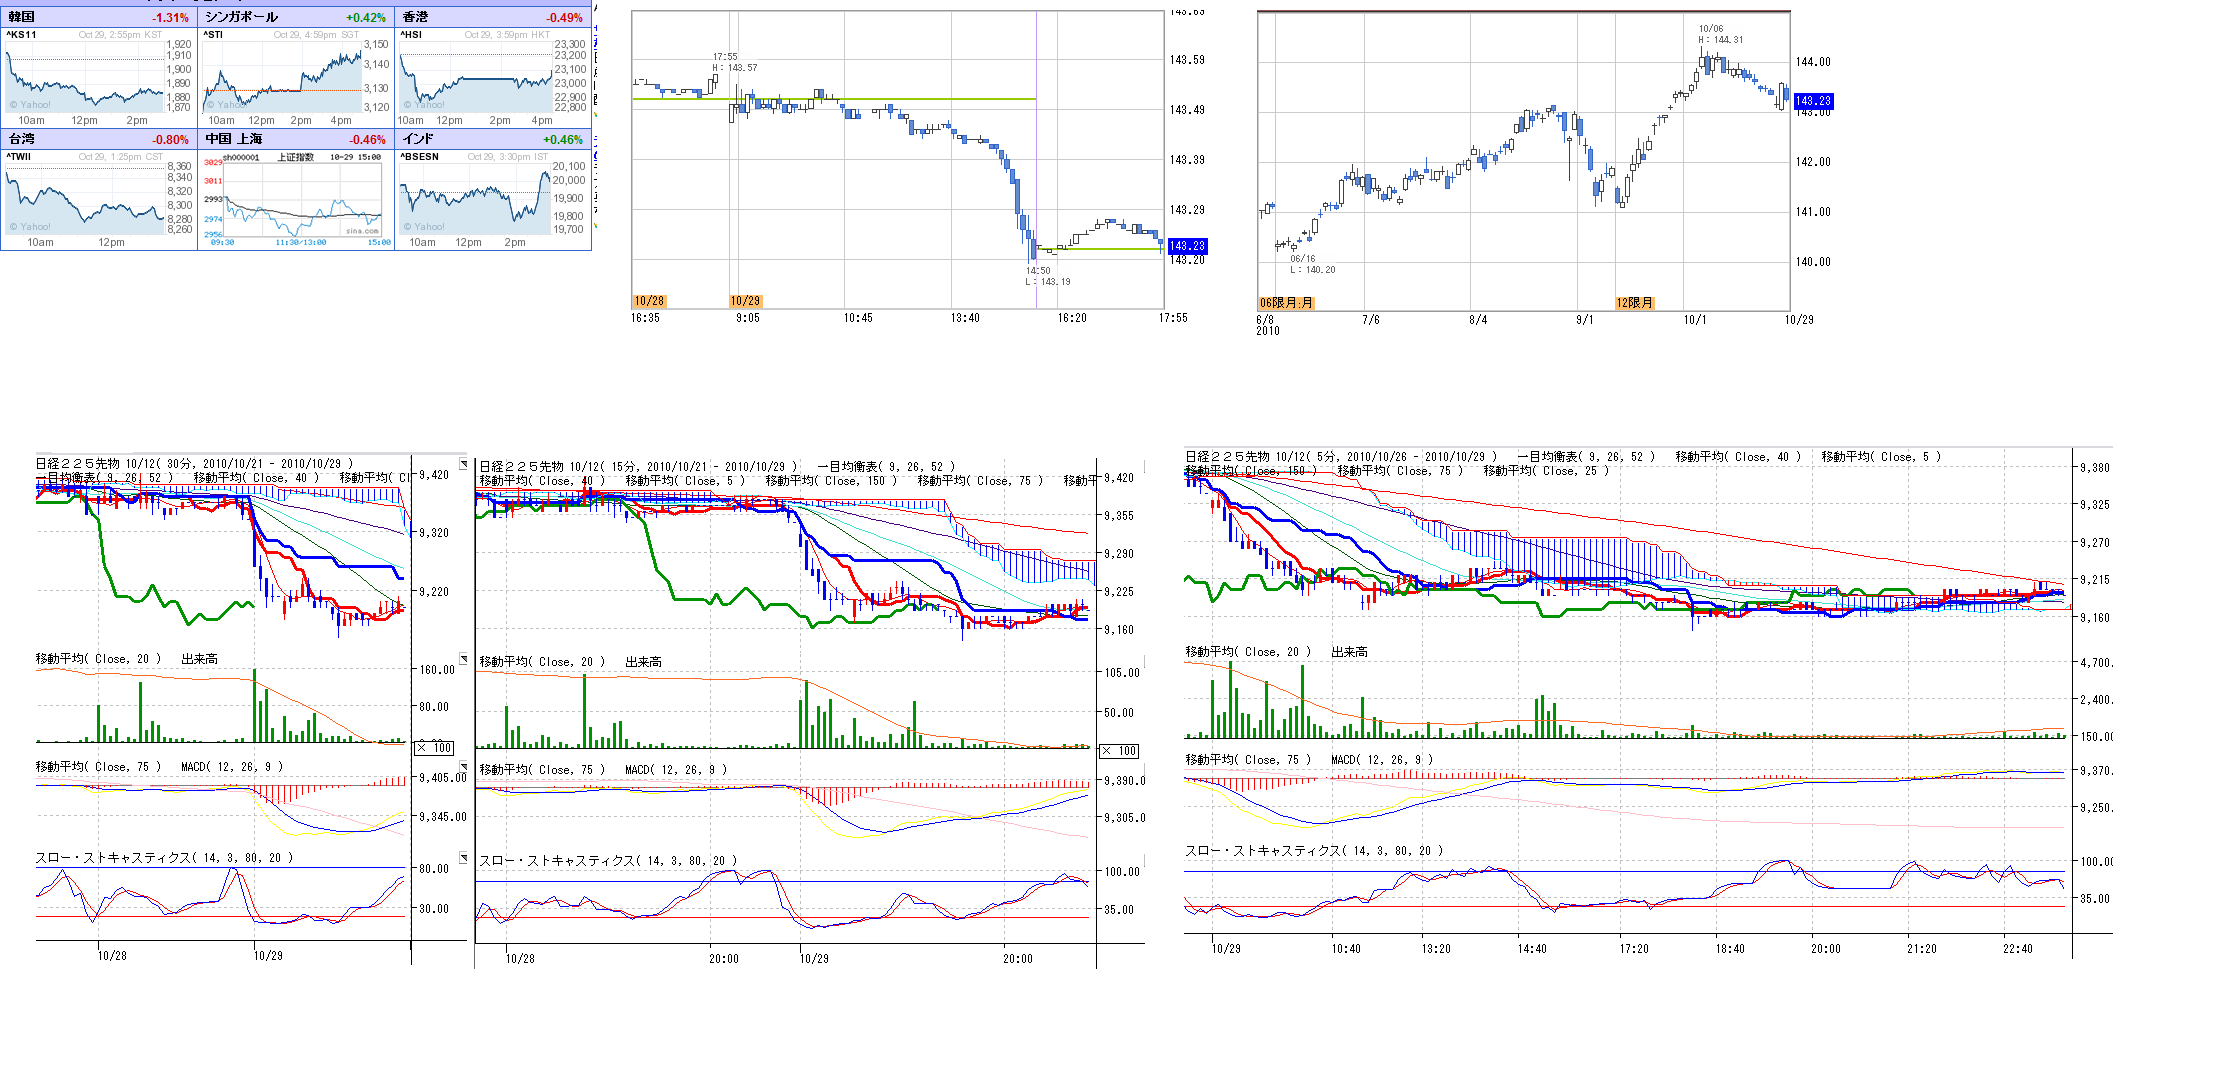Select orange 10/29 date marker on intraday chart

pyautogui.click(x=745, y=301)
